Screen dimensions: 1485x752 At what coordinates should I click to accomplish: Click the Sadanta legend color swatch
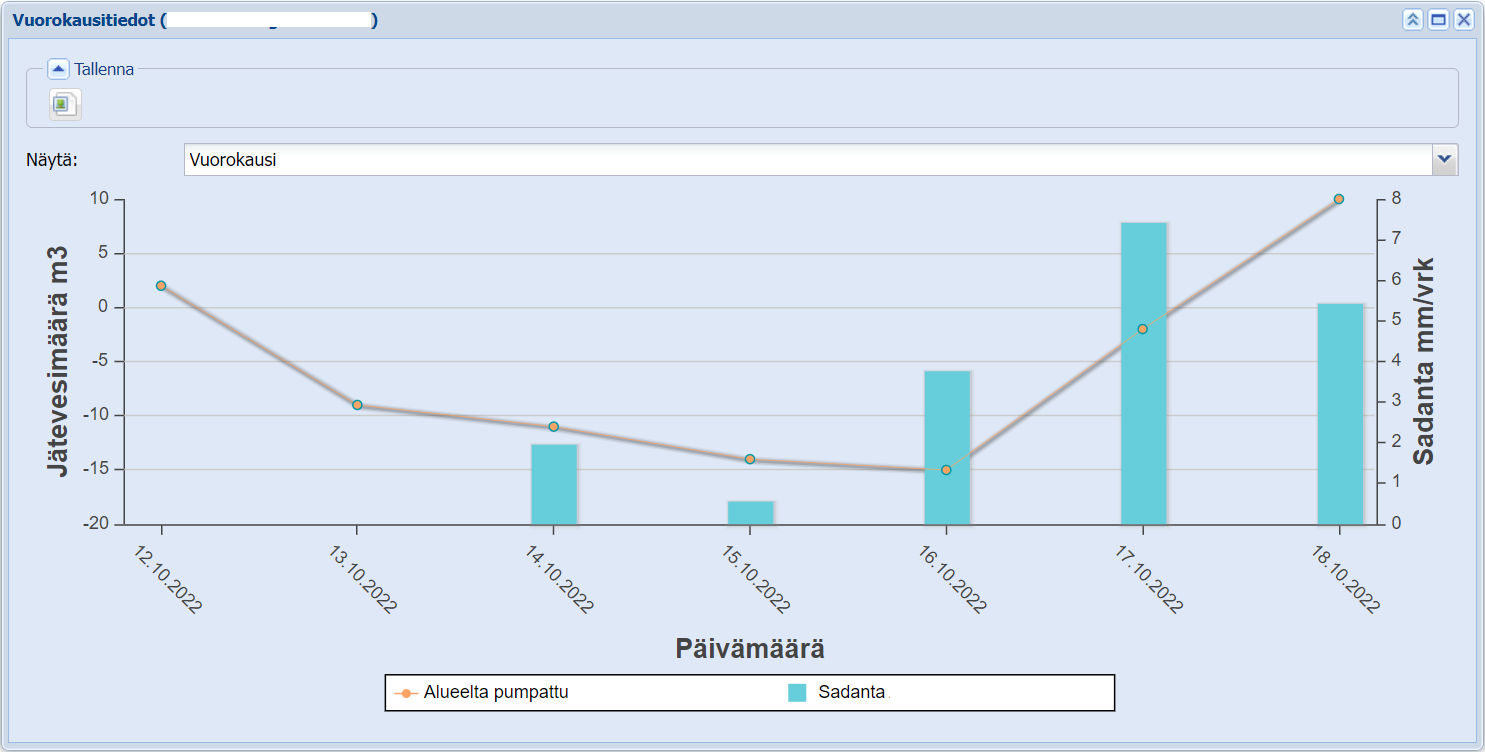click(797, 693)
